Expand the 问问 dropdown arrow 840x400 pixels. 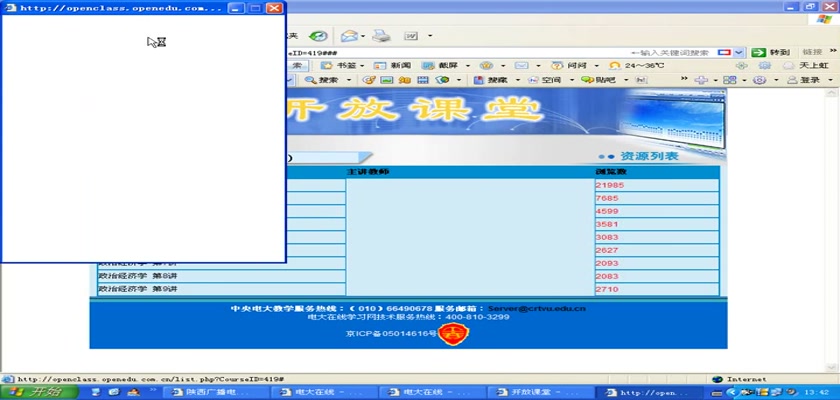(x=597, y=66)
